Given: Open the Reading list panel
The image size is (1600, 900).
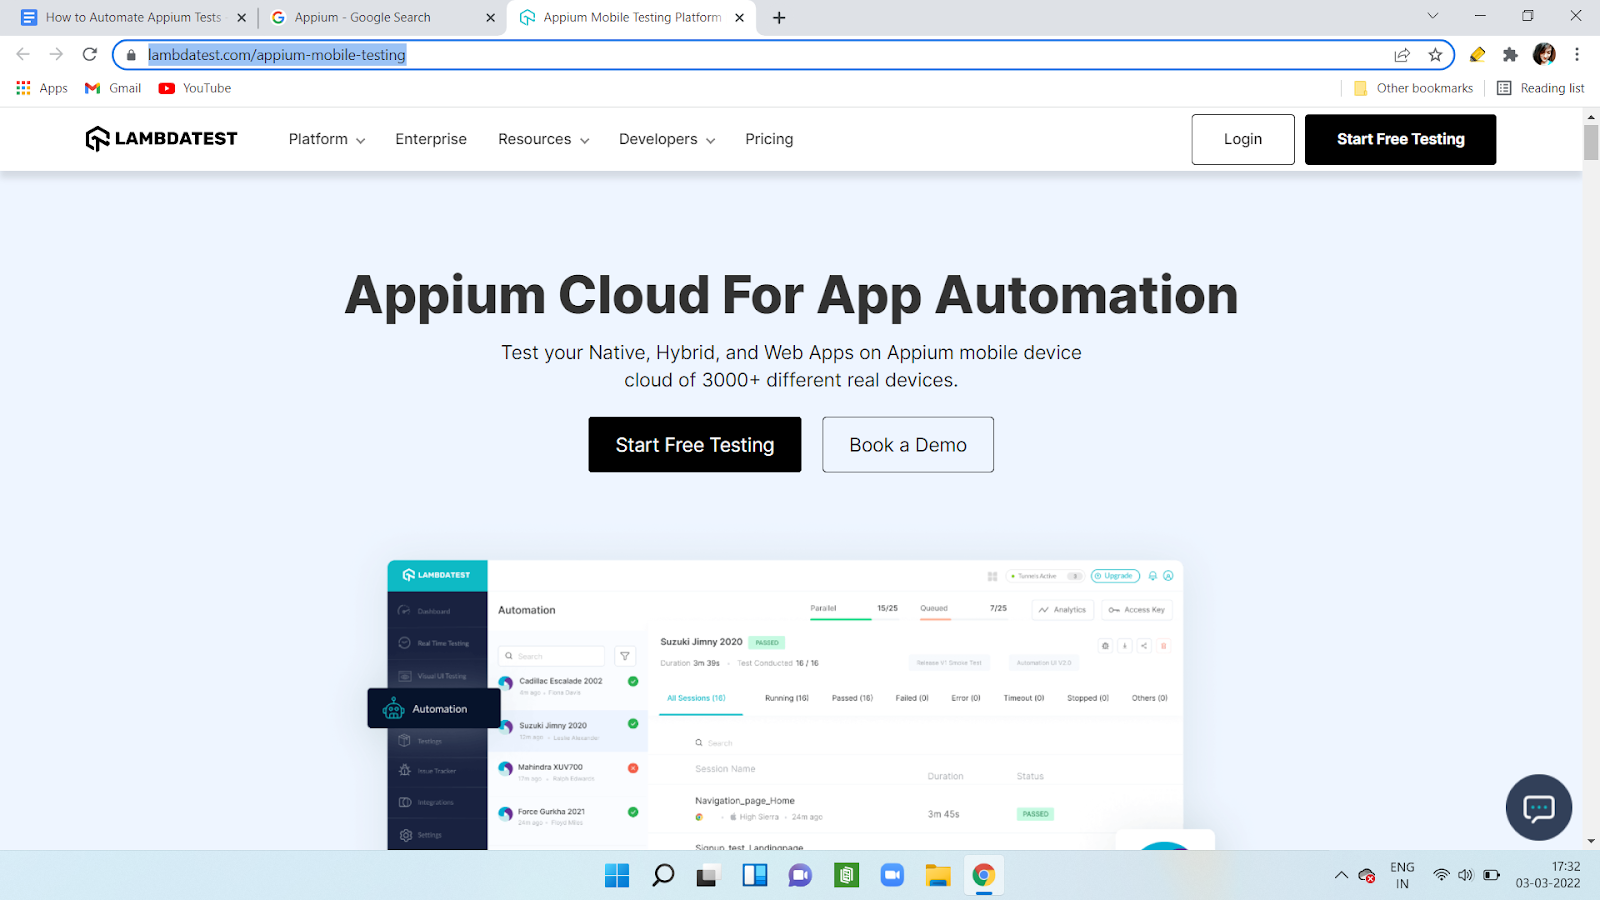Looking at the screenshot, I should (x=1540, y=88).
